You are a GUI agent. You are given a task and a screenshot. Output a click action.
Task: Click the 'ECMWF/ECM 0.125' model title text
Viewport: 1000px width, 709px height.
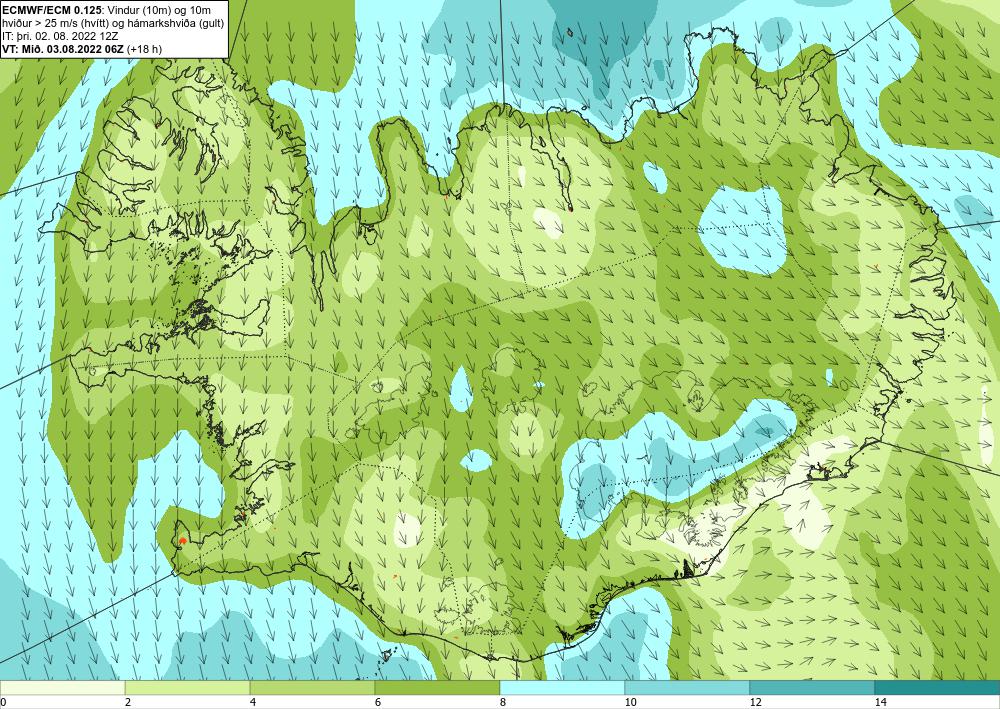point(51,10)
